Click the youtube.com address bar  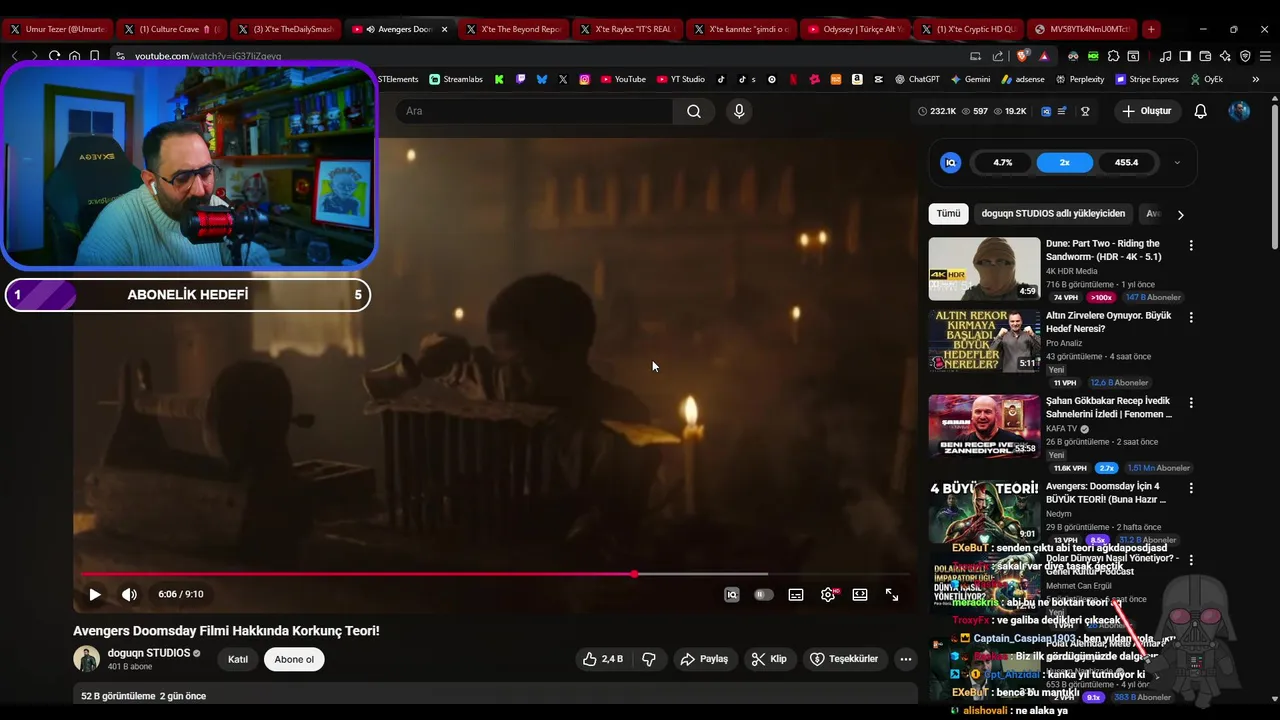(x=540, y=56)
